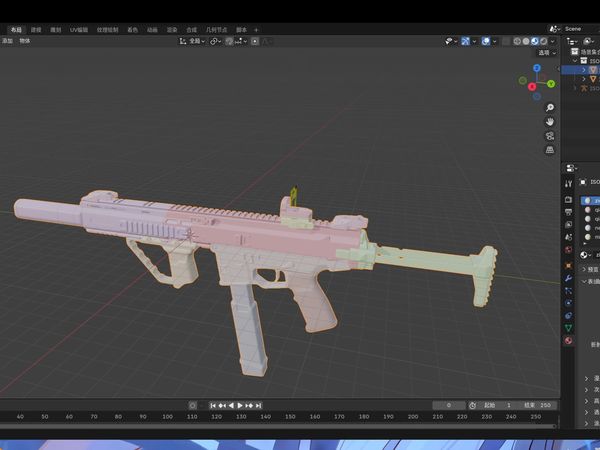Switch to the UV编辑 workspace tab
The image size is (600, 450).
[x=79, y=29]
